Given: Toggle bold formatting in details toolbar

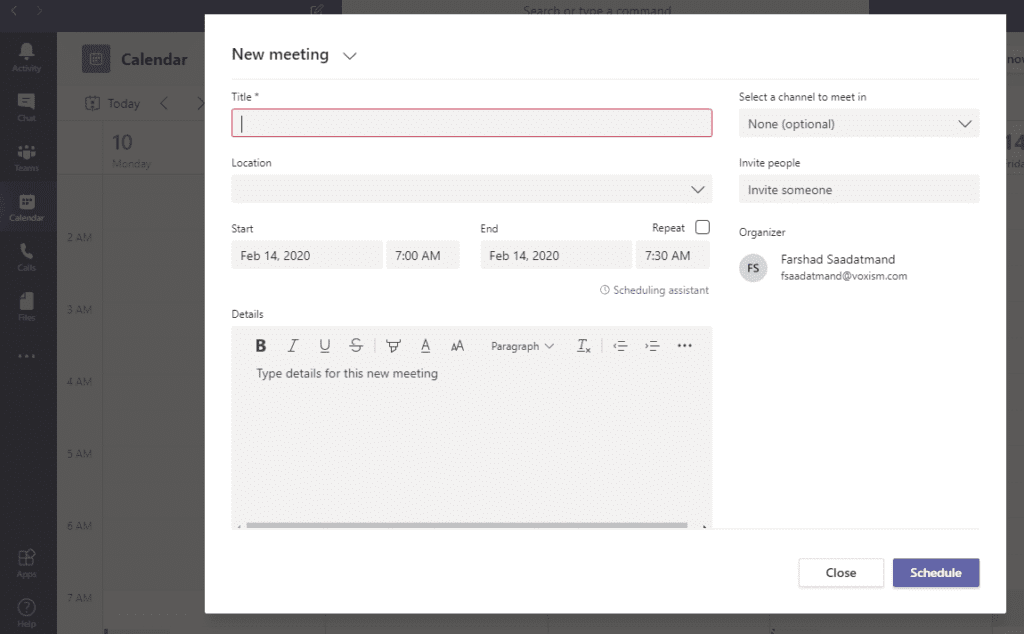Looking at the screenshot, I should pos(260,345).
